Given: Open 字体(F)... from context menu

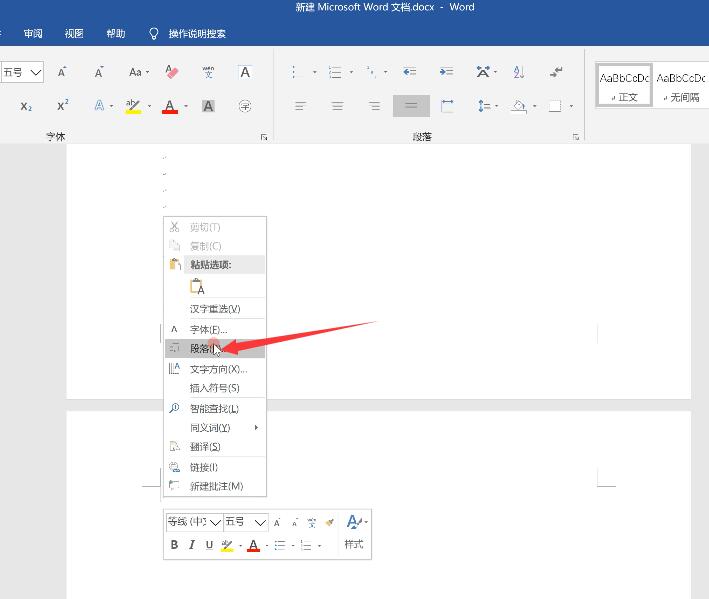Looking at the screenshot, I should 215,330.
